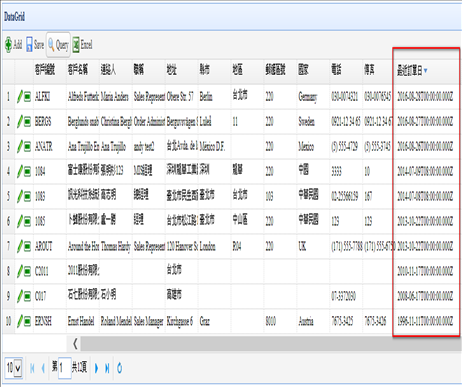Click the green icon for C2011

[27, 271]
